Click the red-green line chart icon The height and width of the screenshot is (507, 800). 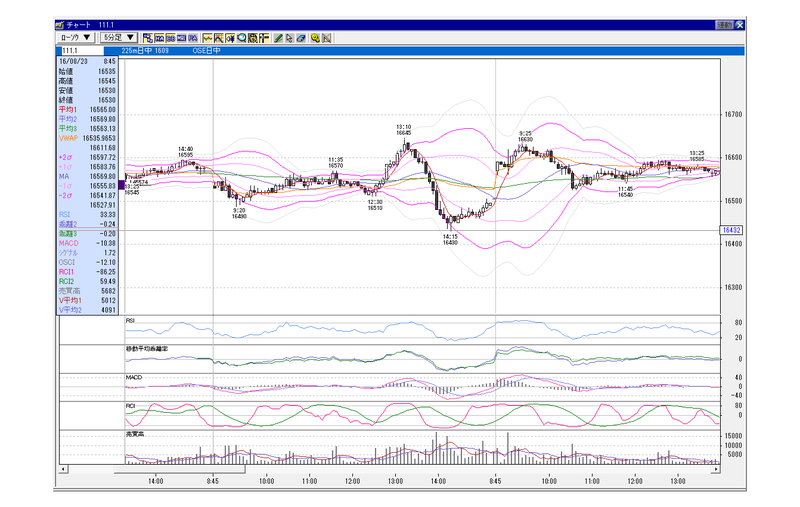point(208,38)
